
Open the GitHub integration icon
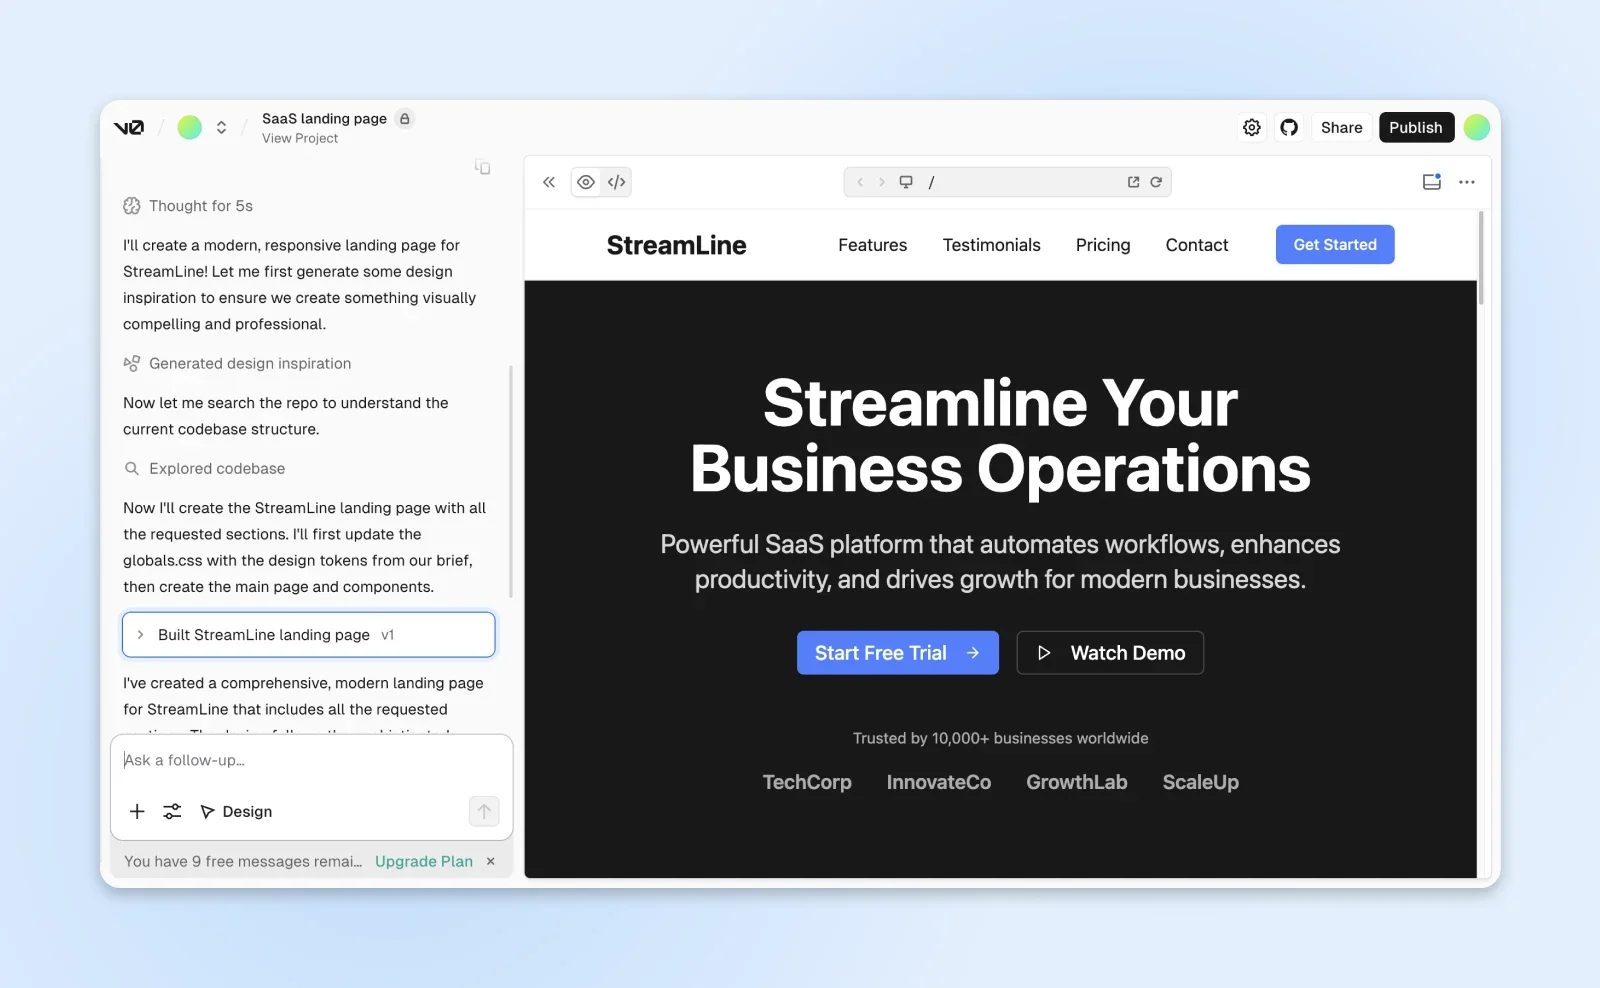[1289, 127]
